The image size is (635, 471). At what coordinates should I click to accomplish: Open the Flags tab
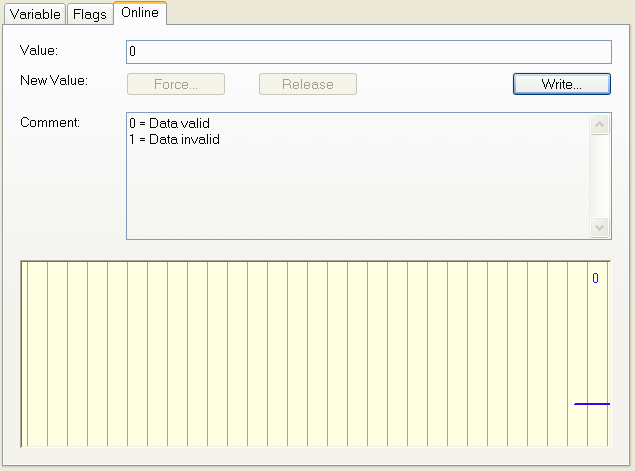[90, 14]
